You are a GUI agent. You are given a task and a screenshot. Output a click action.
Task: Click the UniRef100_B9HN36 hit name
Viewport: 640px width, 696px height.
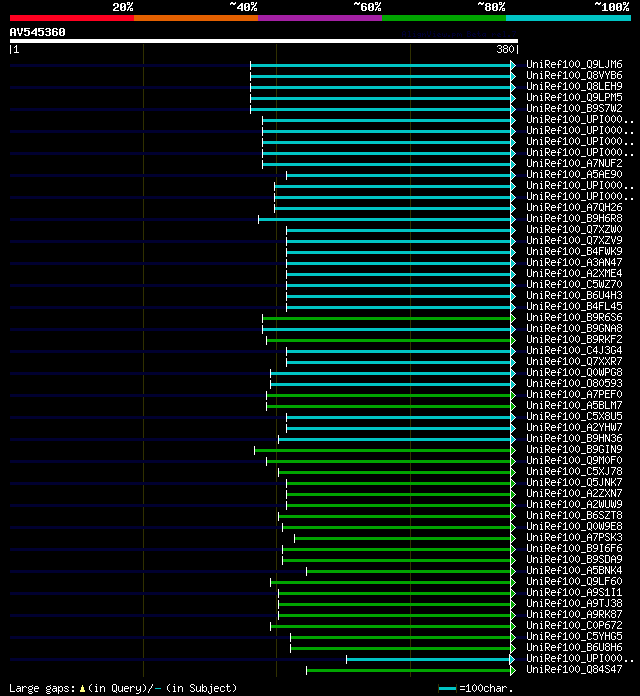[574, 438]
